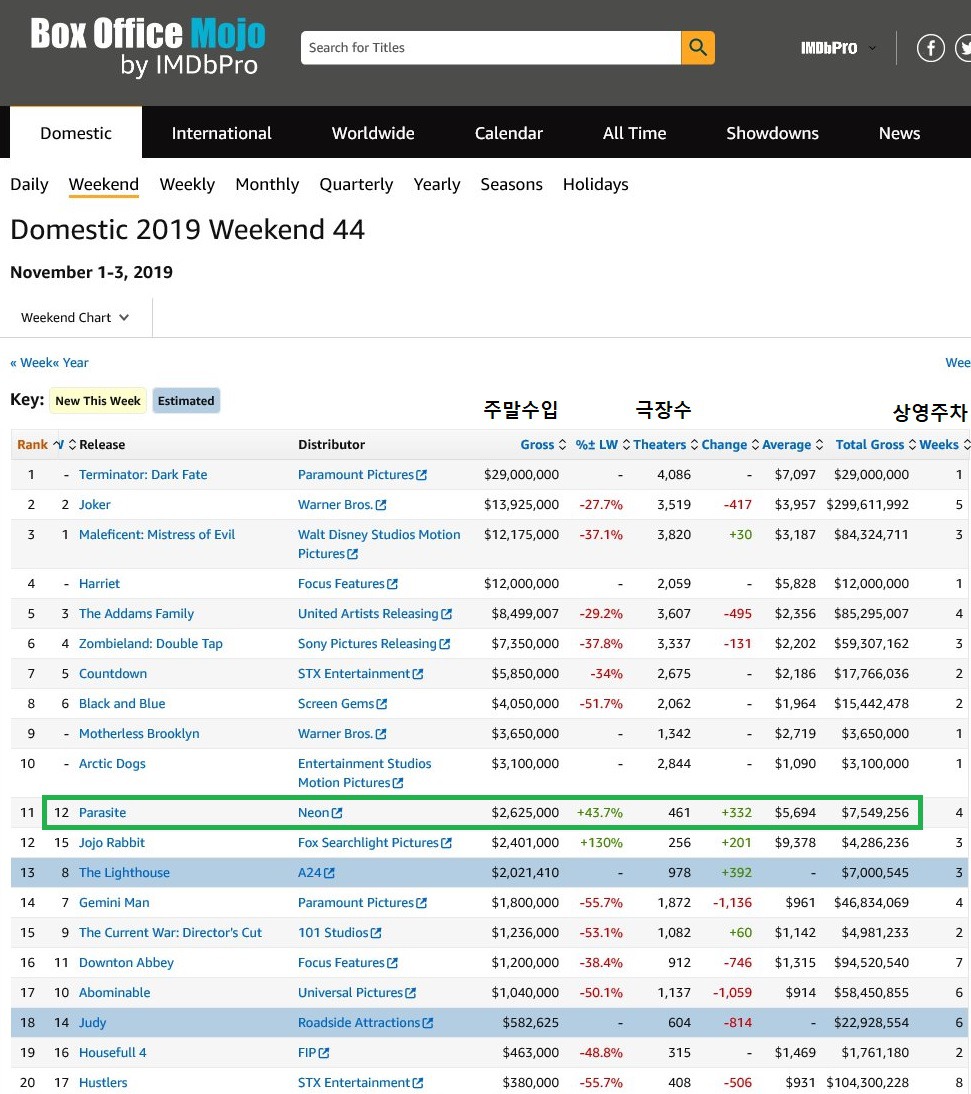Open external link icon next to Roadside Attractions
This screenshot has width=971, height=1094.
click(x=428, y=1023)
